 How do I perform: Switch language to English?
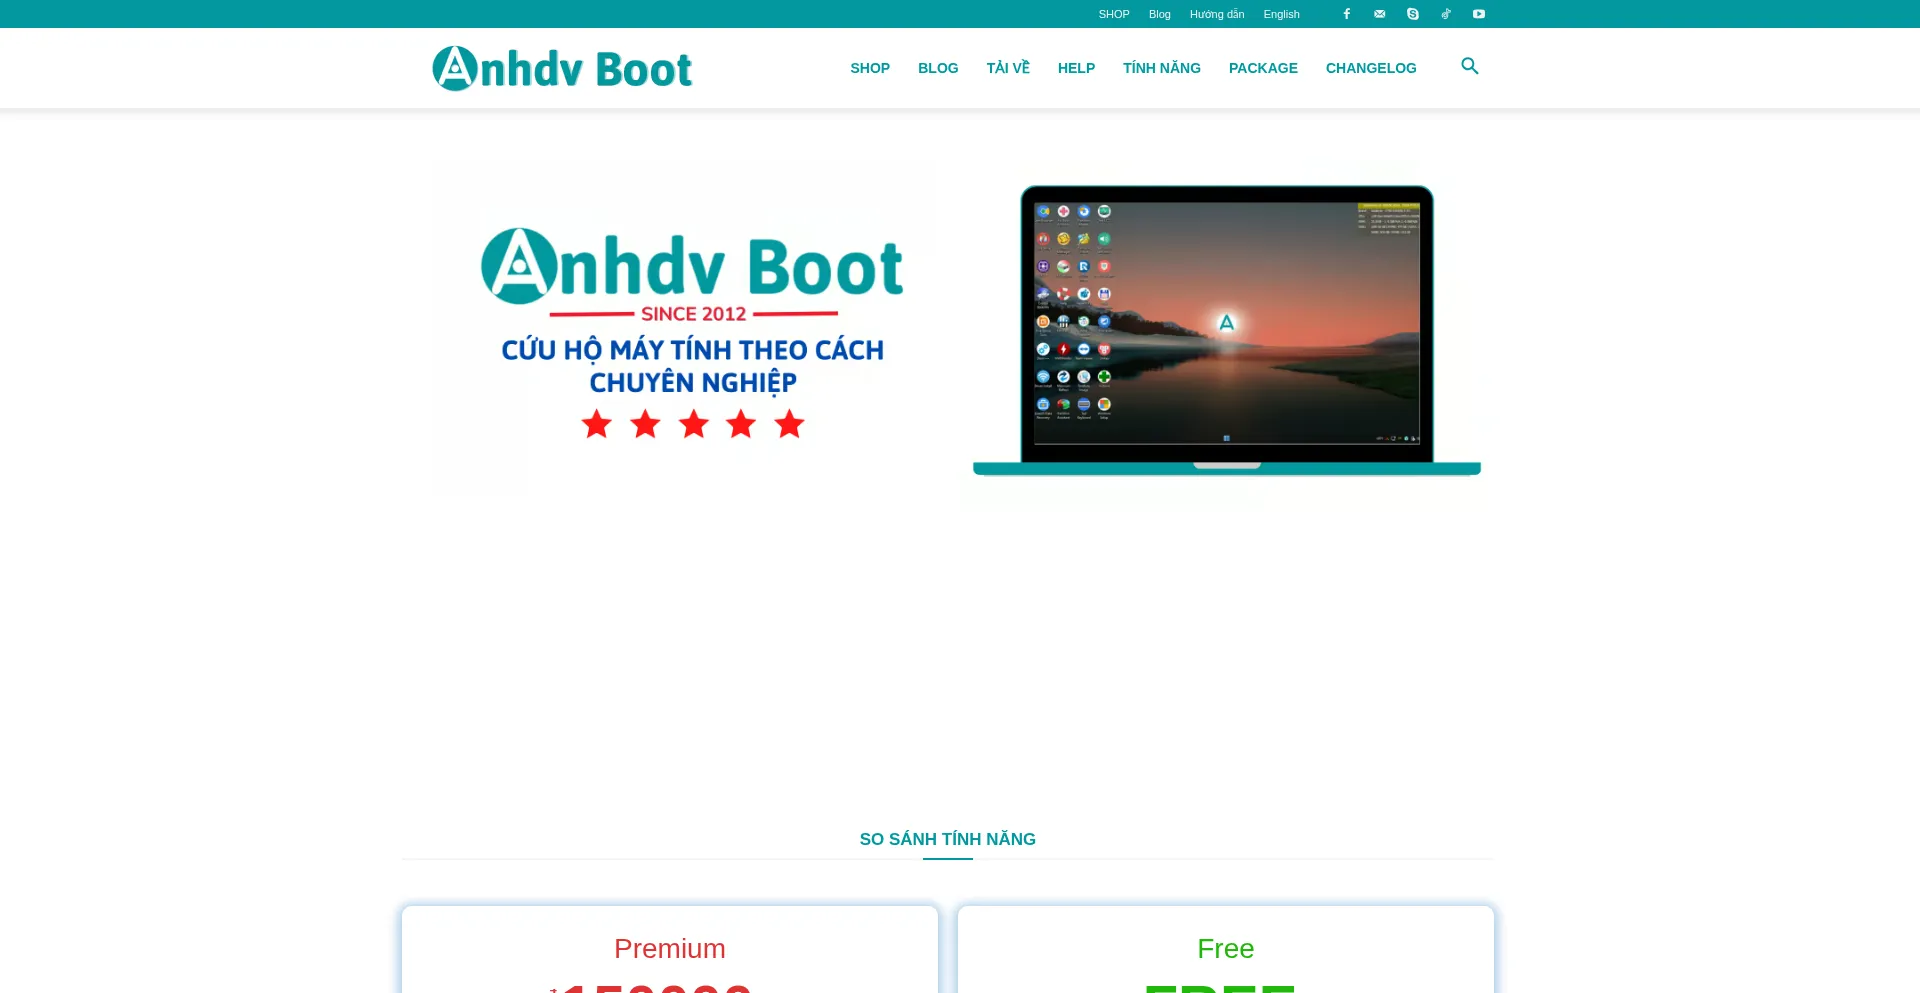pyautogui.click(x=1281, y=14)
